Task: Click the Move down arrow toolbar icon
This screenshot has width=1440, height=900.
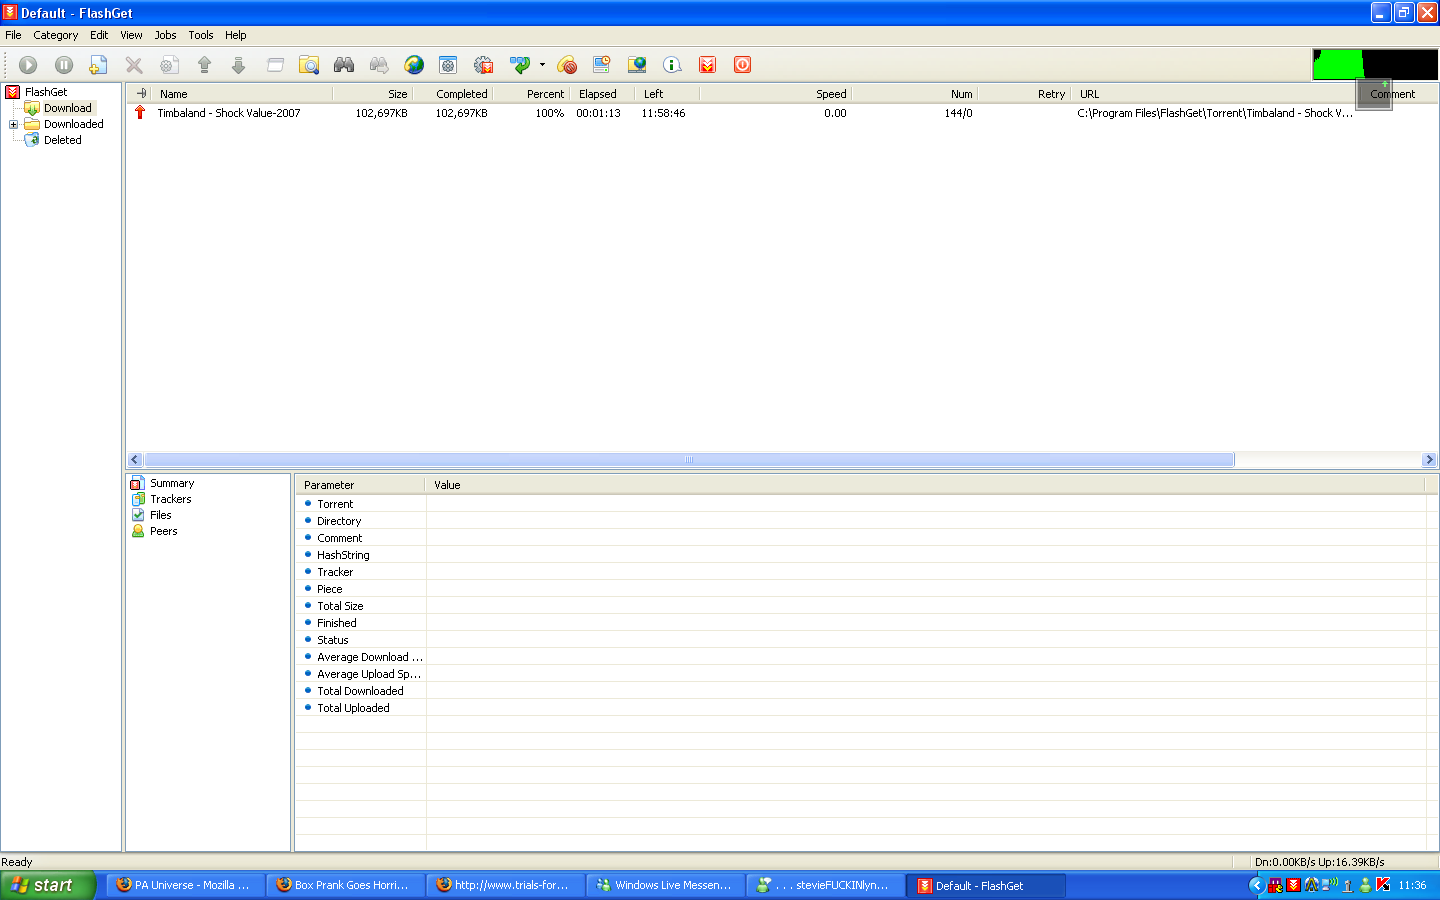Action: [x=238, y=65]
